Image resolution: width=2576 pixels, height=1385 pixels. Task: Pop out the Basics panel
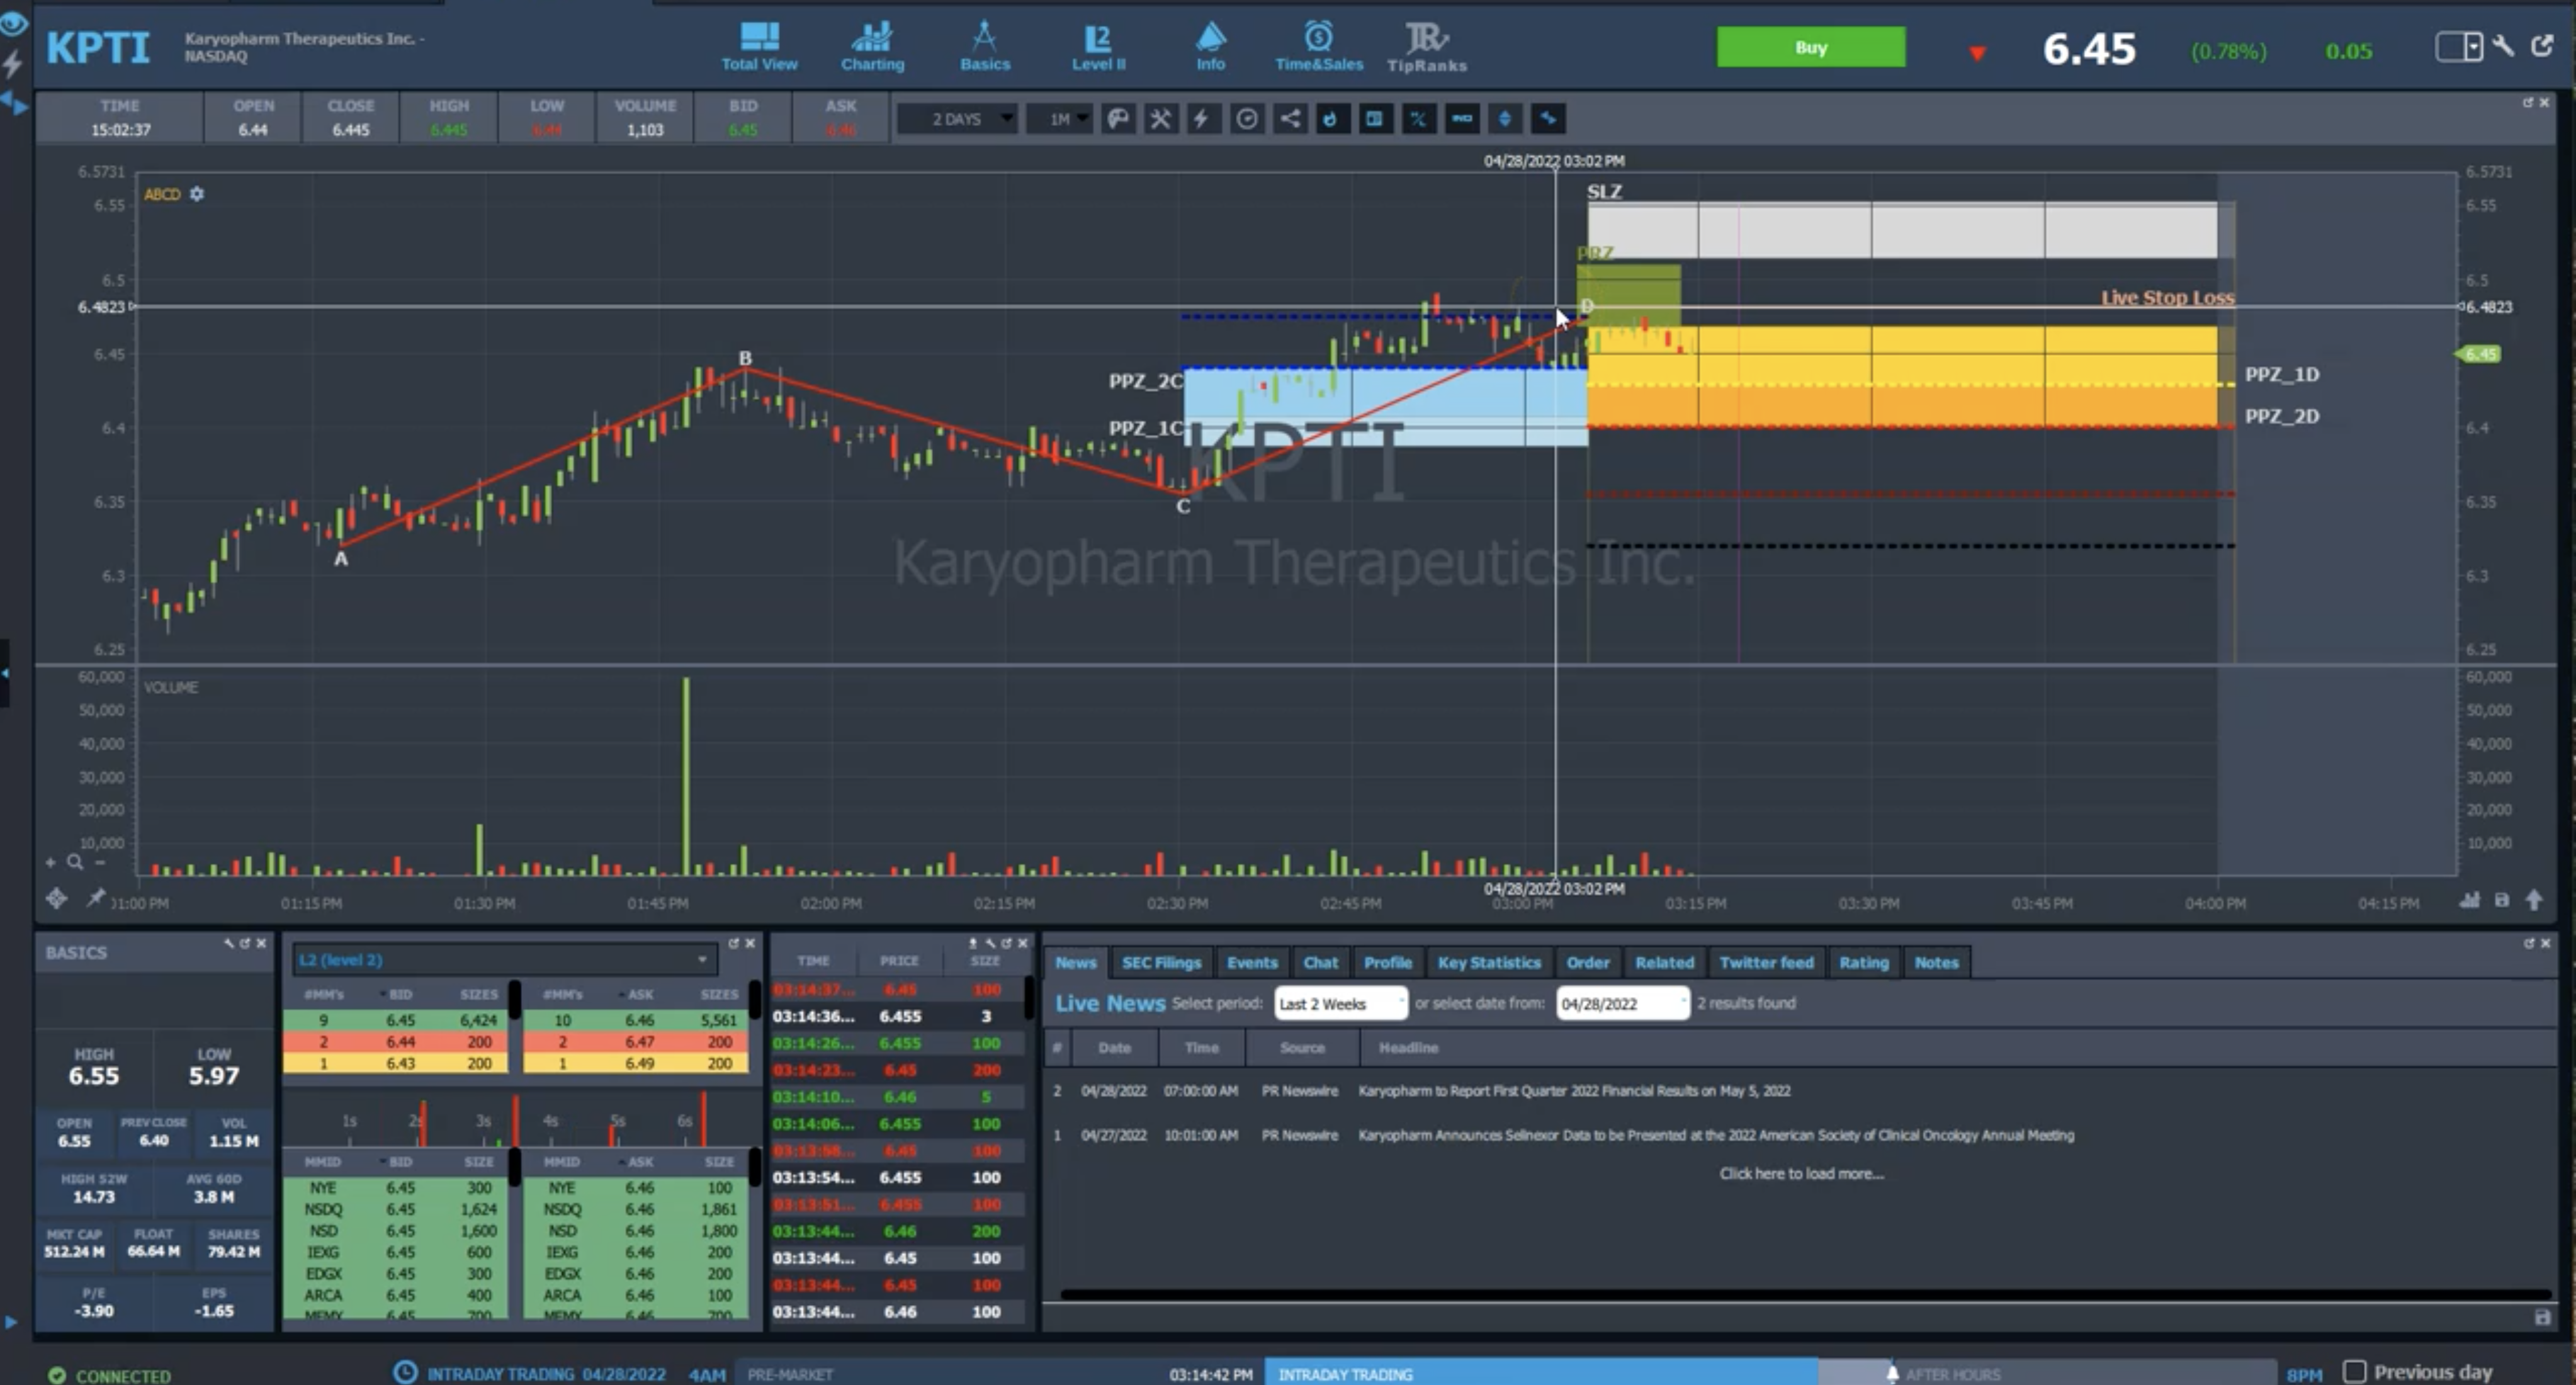tap(245, 943)
